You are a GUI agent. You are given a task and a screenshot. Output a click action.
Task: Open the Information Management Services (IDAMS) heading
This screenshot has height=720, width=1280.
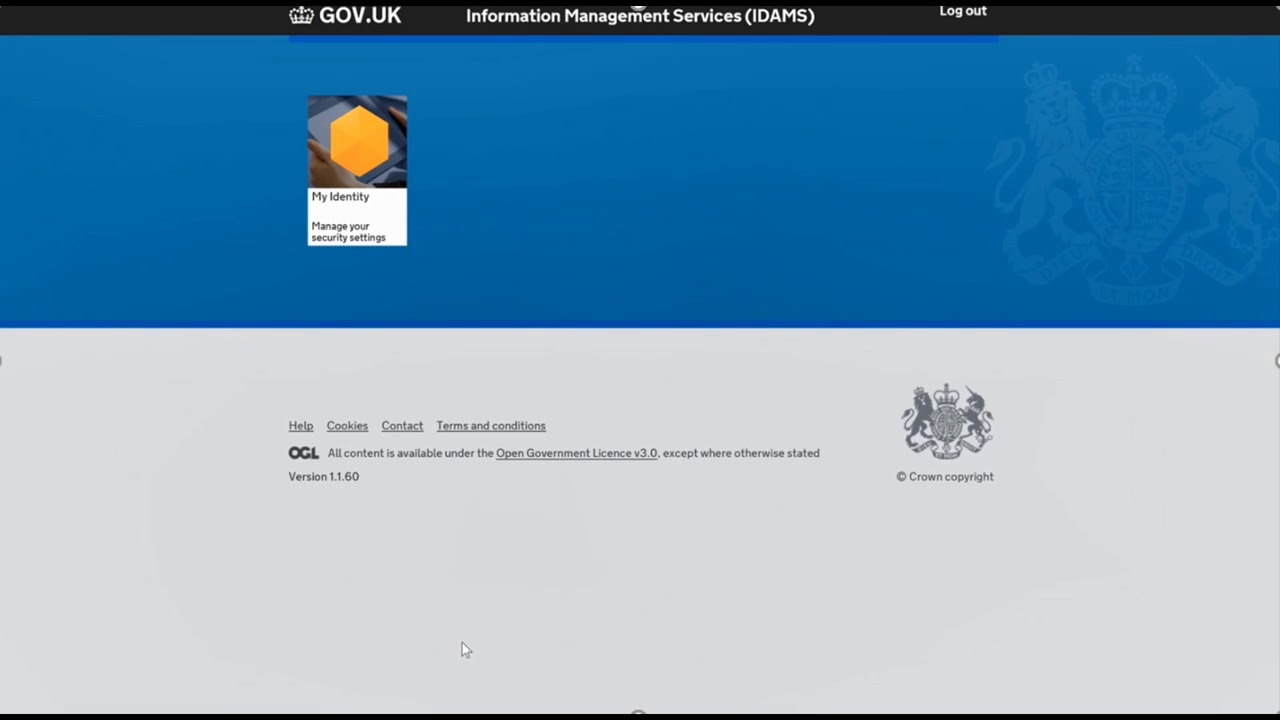coord(640,16)
